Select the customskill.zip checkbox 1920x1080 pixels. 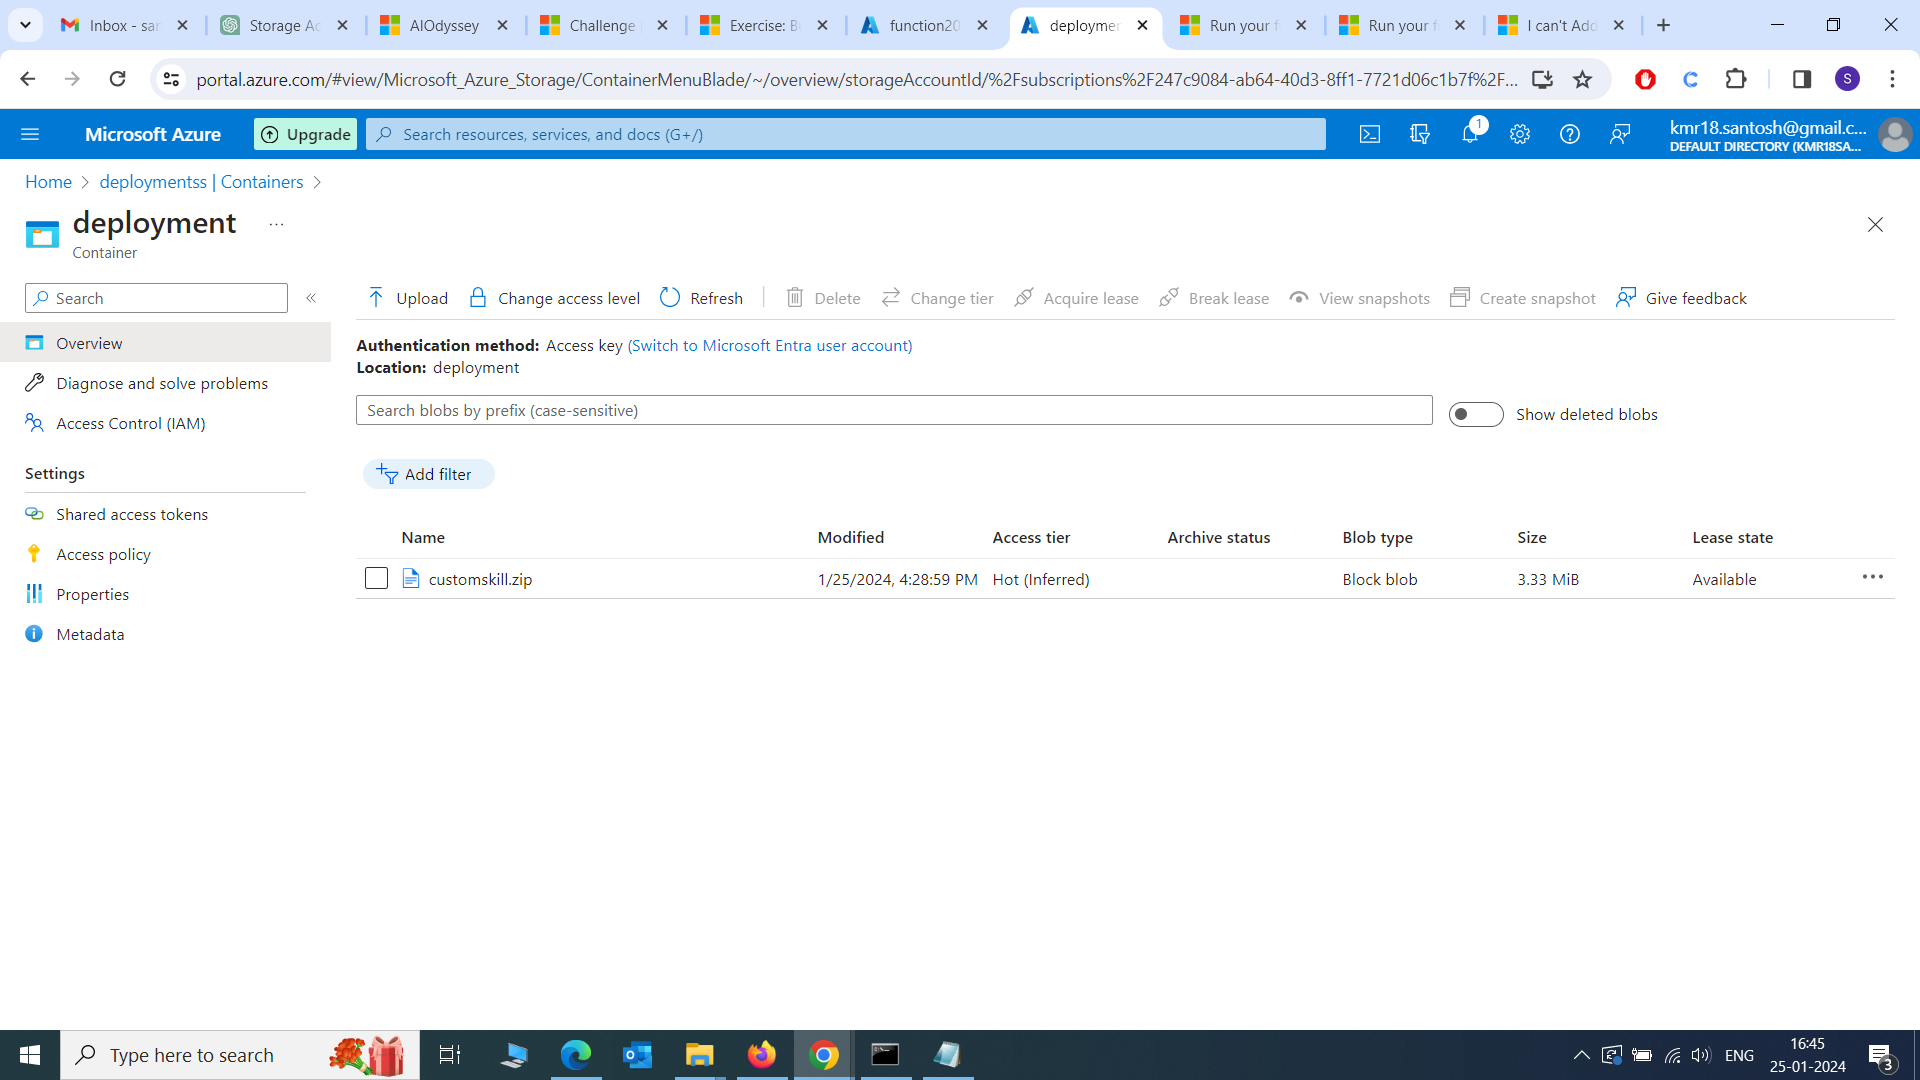click(x=376, y=579)
